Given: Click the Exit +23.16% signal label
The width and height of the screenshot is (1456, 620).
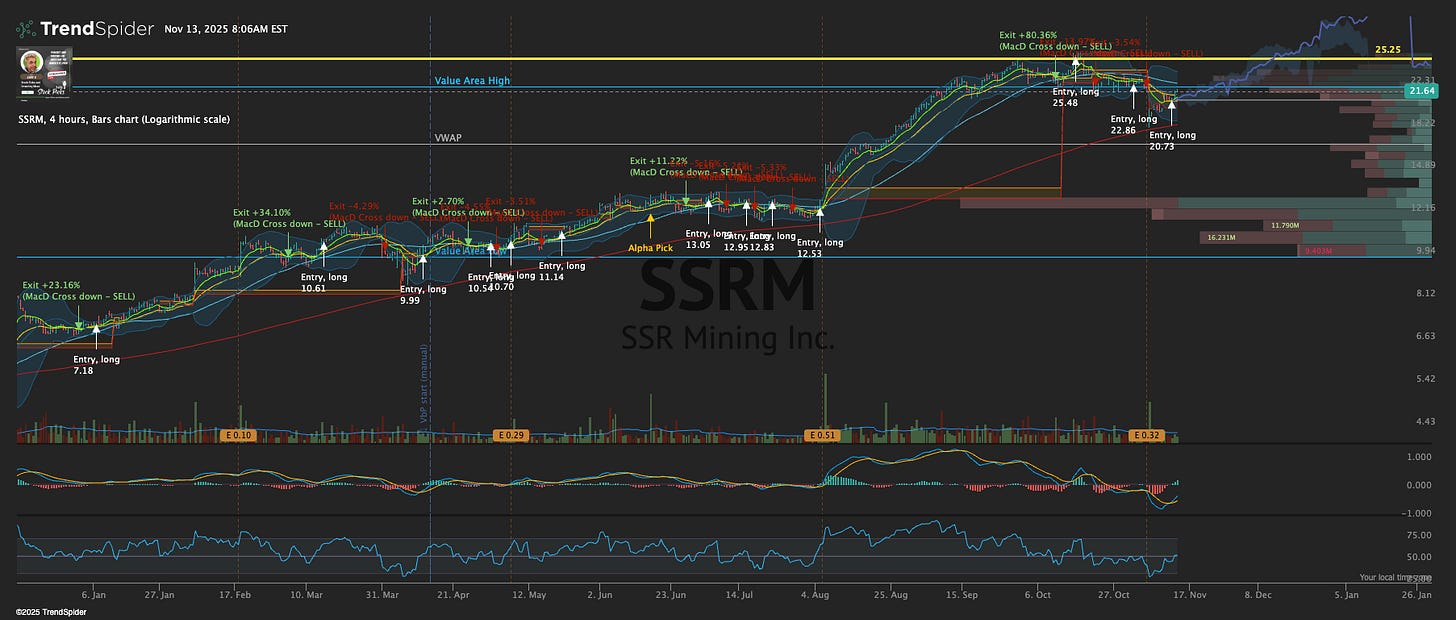Looking at the screenshot, I should point(78,291).
